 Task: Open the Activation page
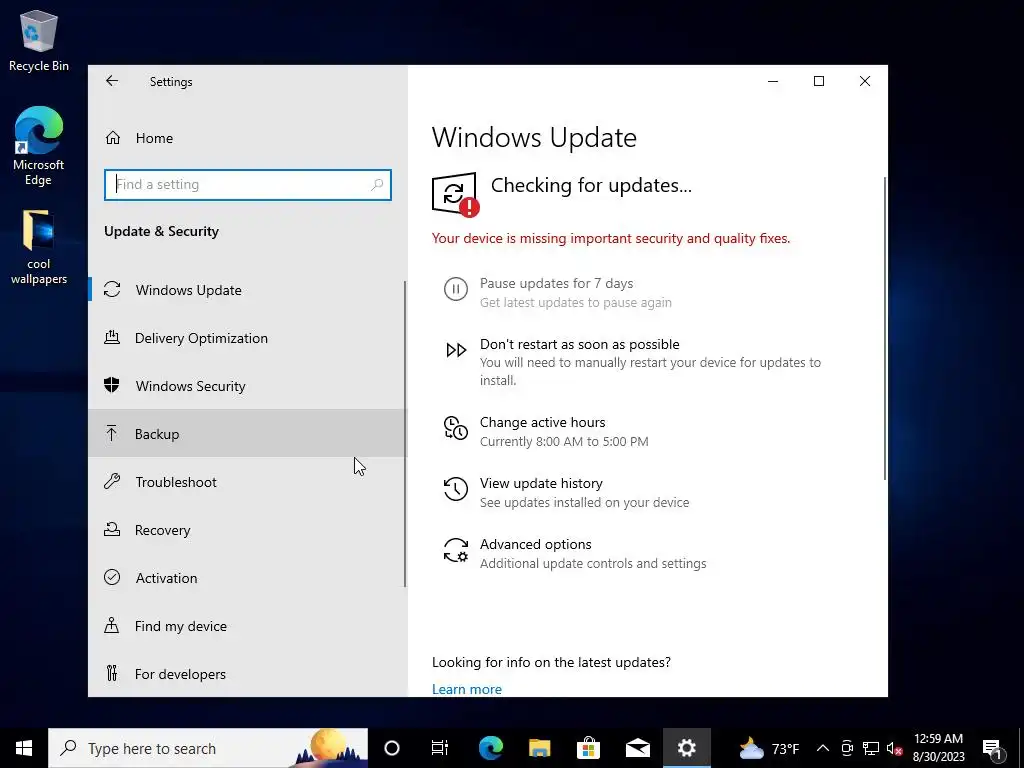pos(247,578)
